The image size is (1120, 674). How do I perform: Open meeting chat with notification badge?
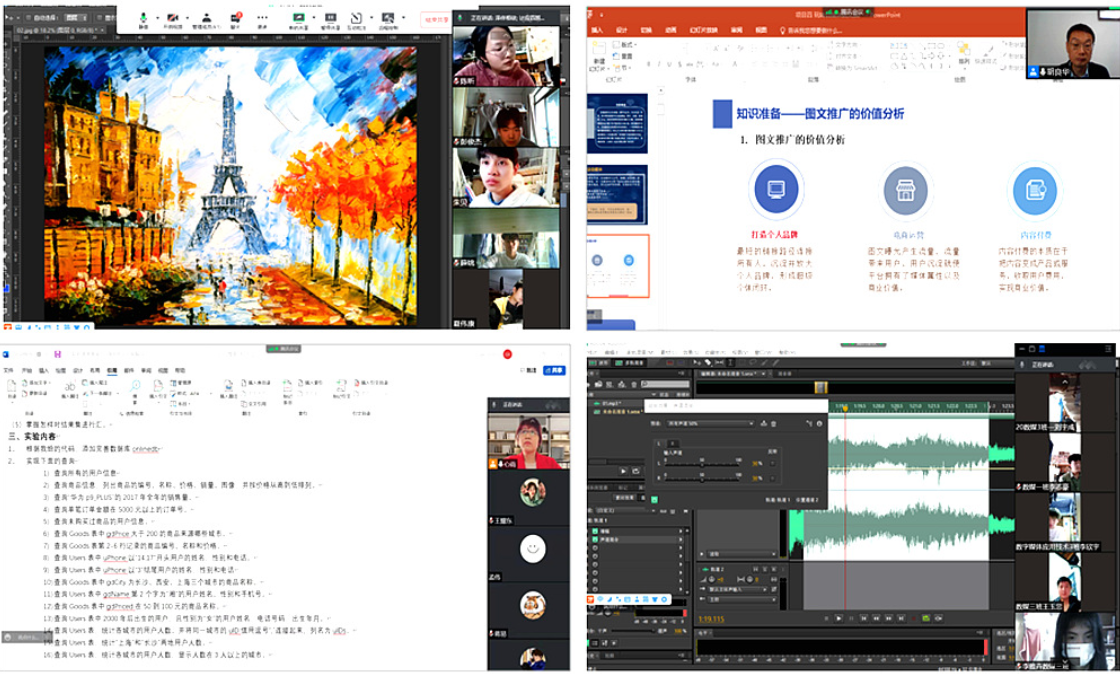click(x=236, y=19)
